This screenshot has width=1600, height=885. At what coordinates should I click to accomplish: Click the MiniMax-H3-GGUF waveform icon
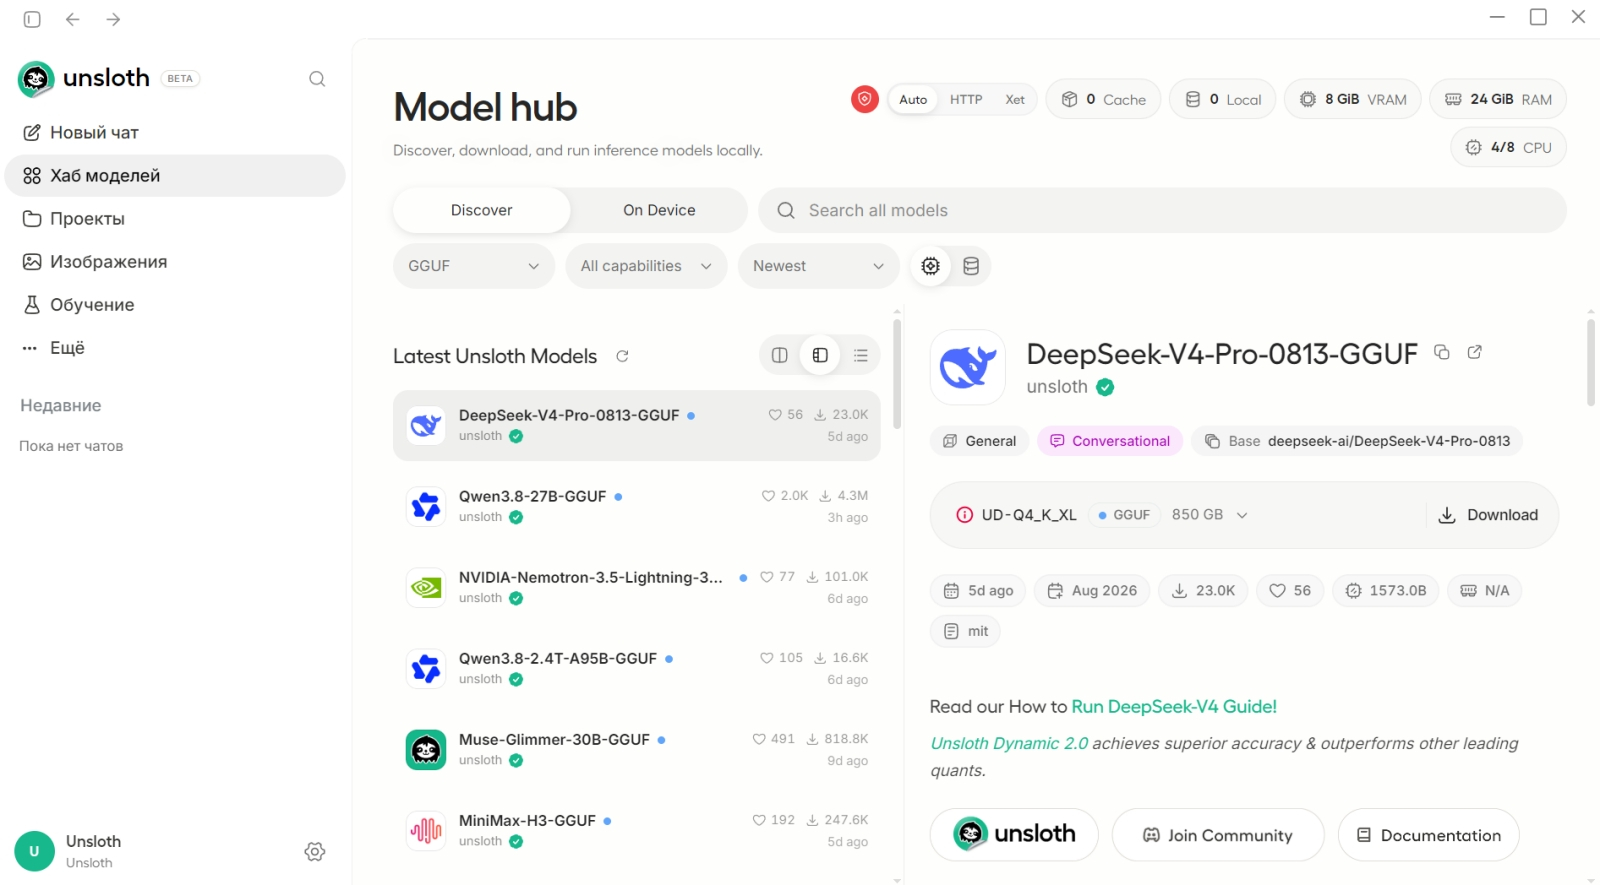426,830
